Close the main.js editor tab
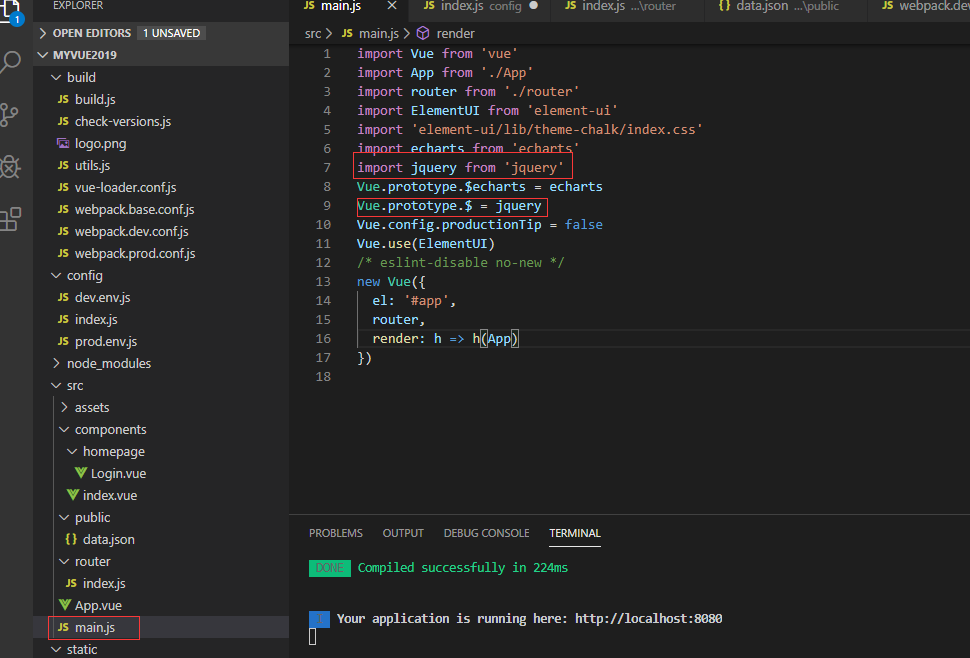This screenshot has height=658, width=970. click(392, 6)
